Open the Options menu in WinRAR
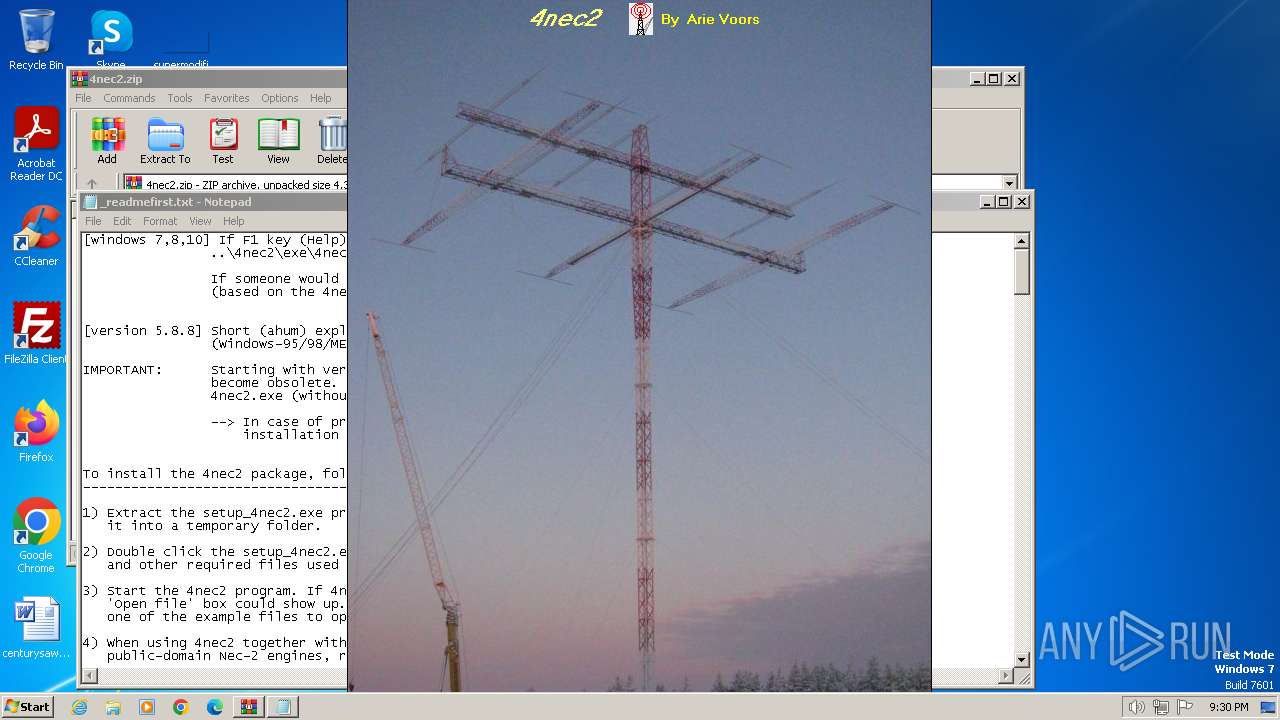The height and width of the screenshot is (720, 1280). tap(280, 98)
